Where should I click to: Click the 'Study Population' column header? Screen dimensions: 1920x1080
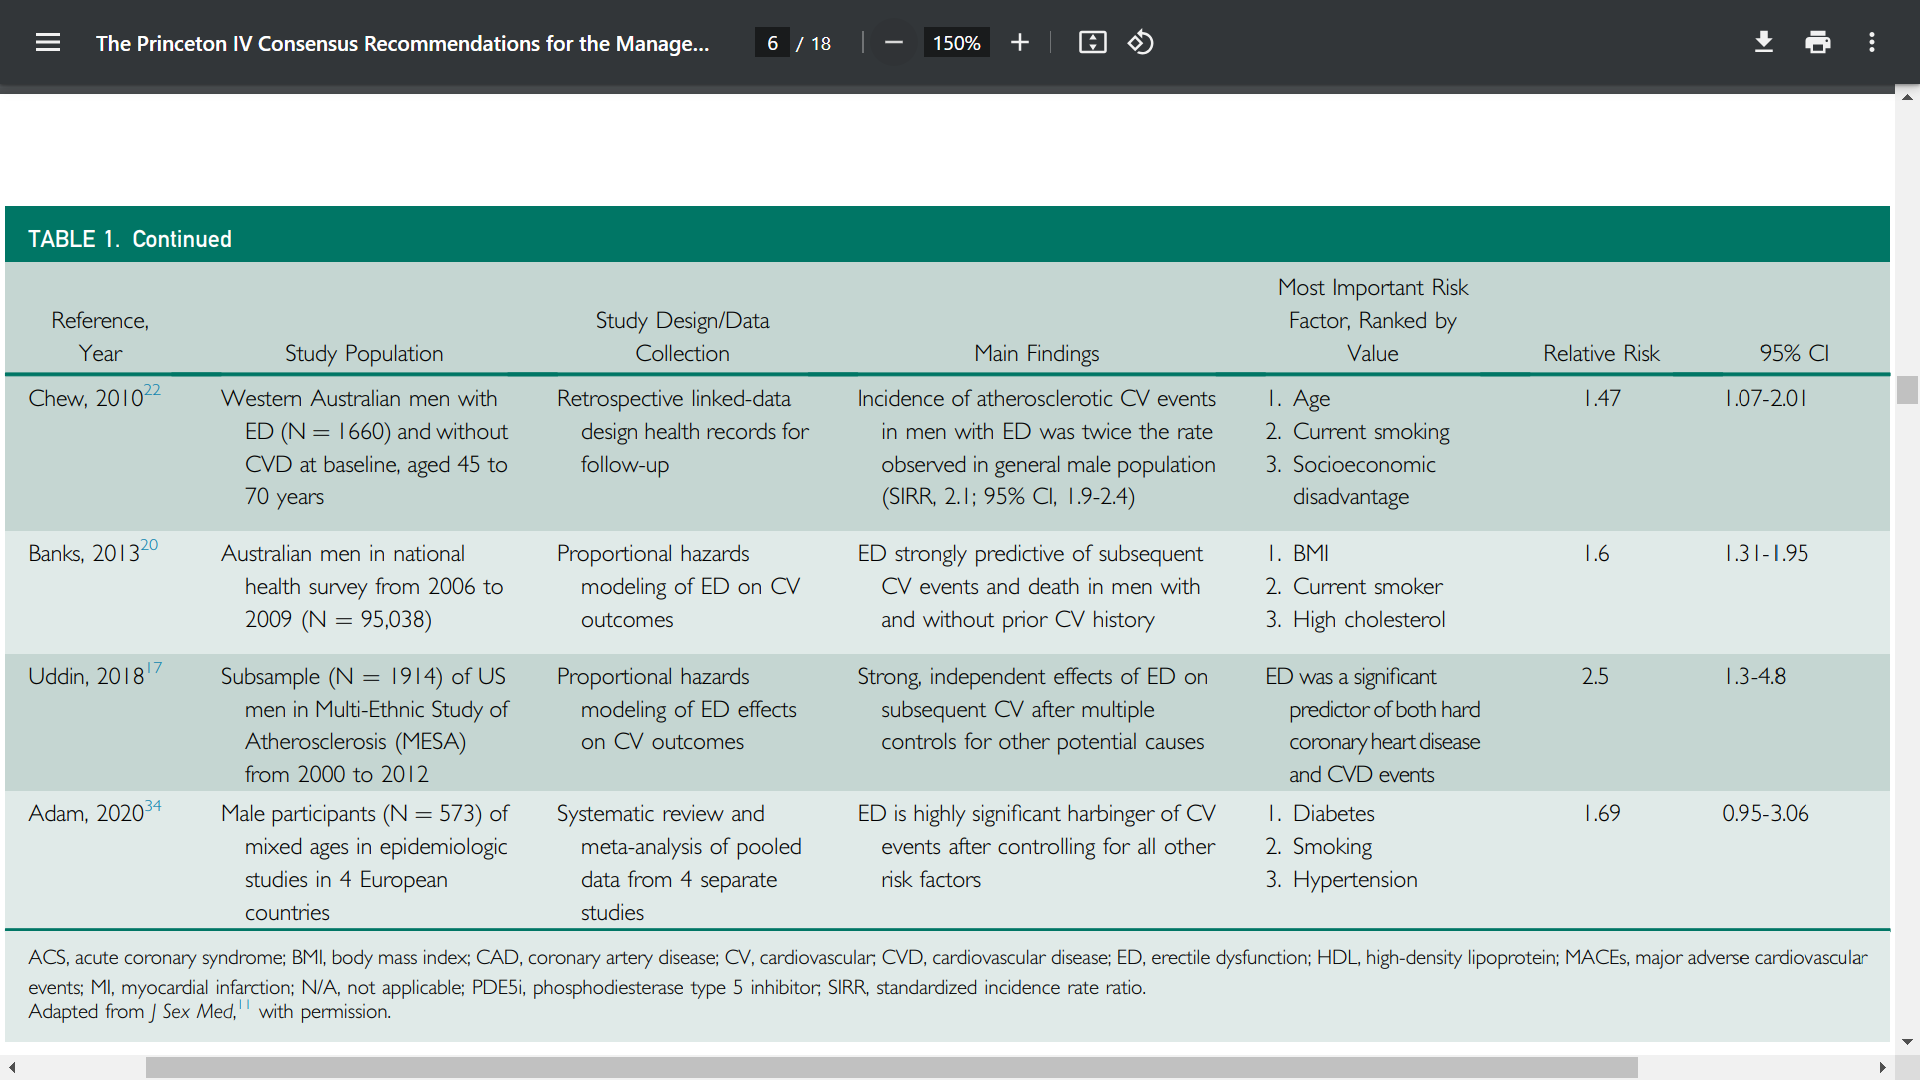tap(364, 353)
